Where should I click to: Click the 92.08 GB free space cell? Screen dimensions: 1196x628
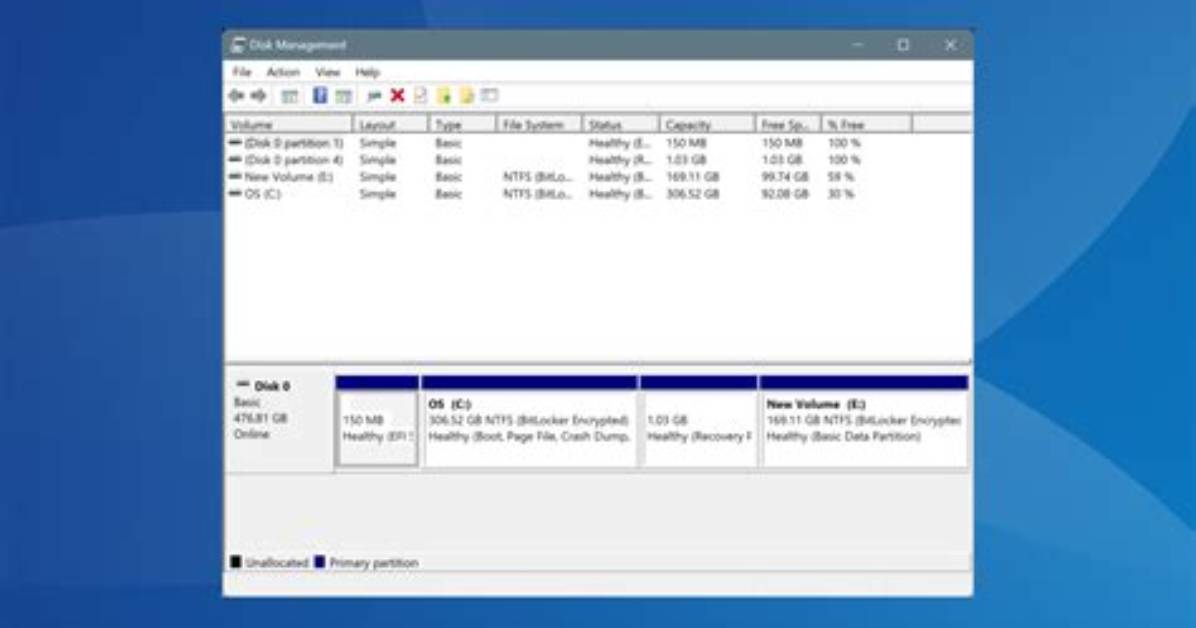pos(785,194)
